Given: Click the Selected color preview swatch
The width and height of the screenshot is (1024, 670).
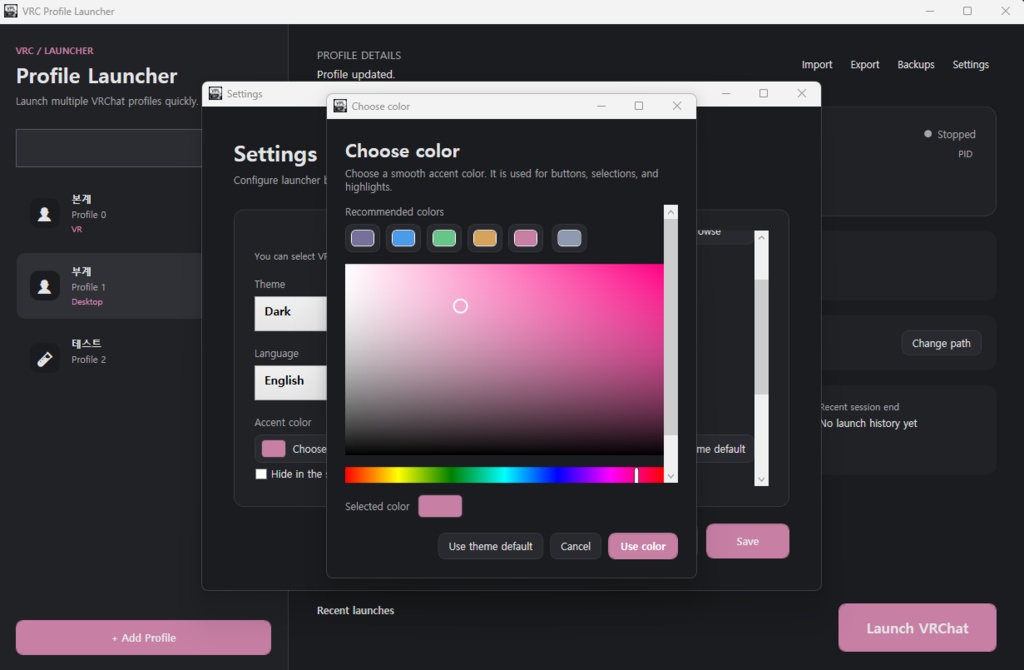Looking at the screenshot, I should [x=440, y=506].
